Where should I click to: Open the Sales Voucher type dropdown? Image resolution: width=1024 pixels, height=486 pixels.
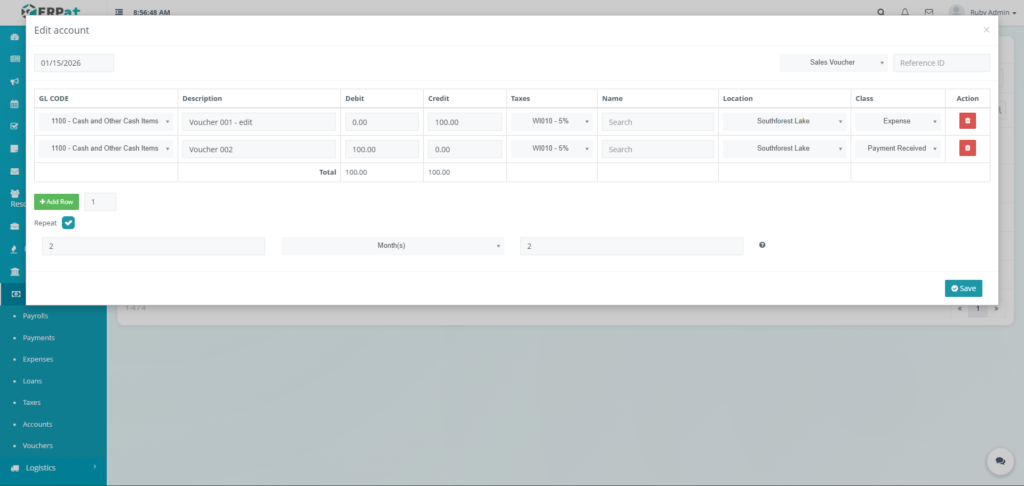[833, 63]
